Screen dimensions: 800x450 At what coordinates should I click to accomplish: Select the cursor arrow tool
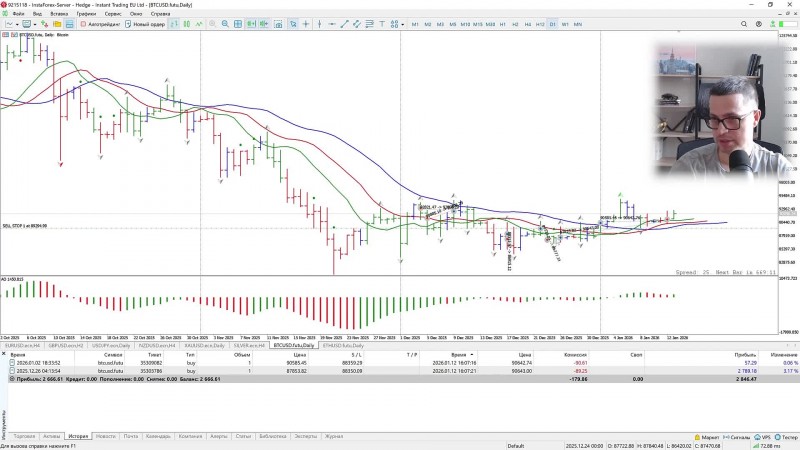[293, 24]
